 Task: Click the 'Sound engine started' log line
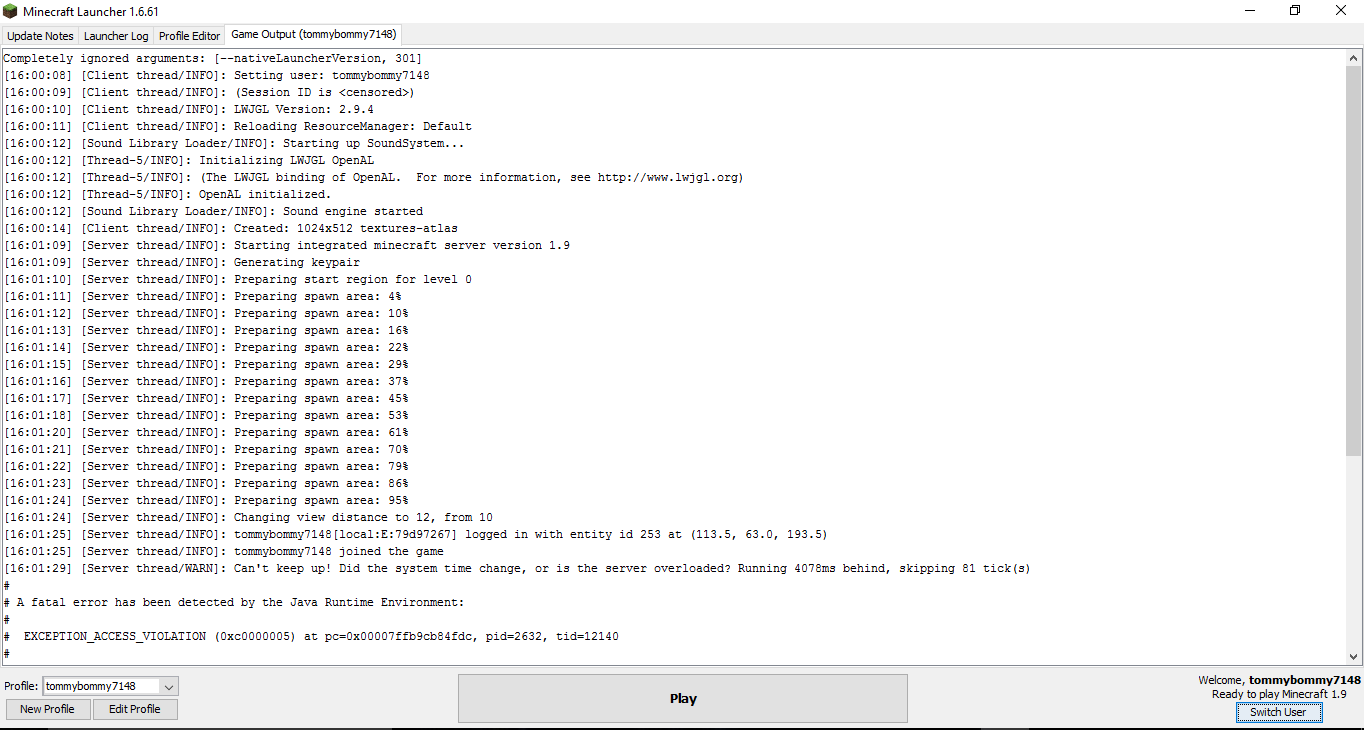pyautogui.click(x=213, y=211)
